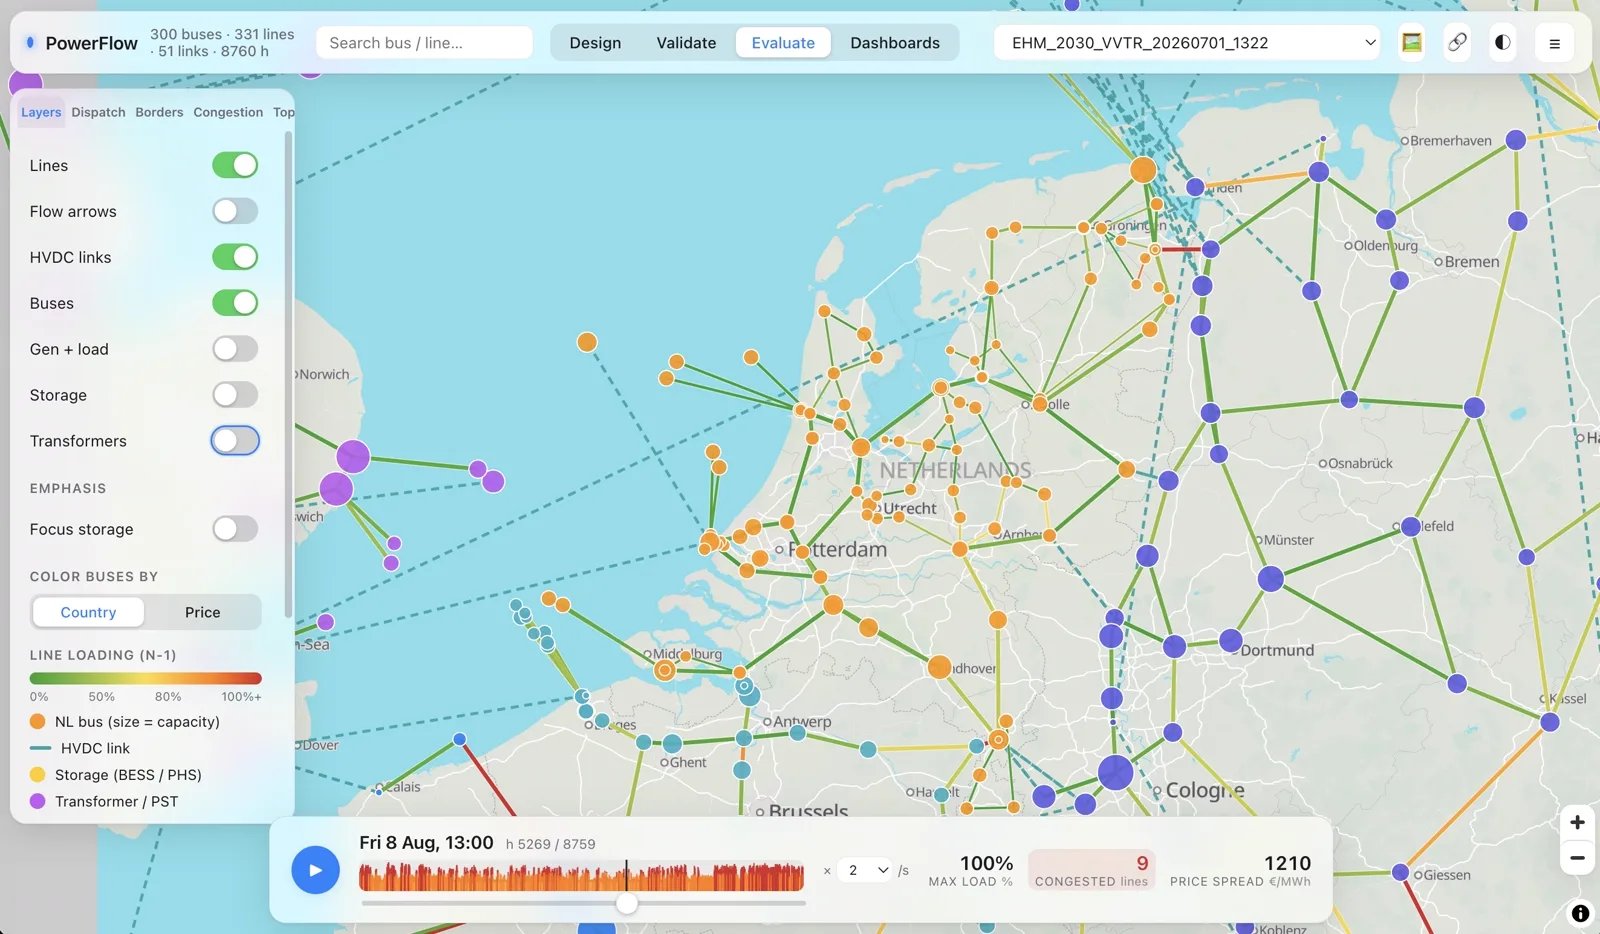Select the Layers panel tab
The image size is (1600, 934).
[x=41, y=112]
